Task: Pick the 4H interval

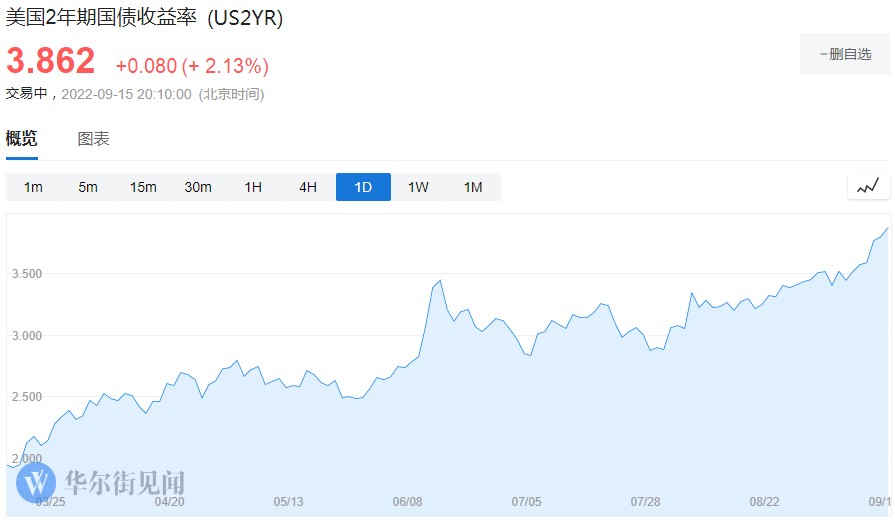Action: [308, 187]
